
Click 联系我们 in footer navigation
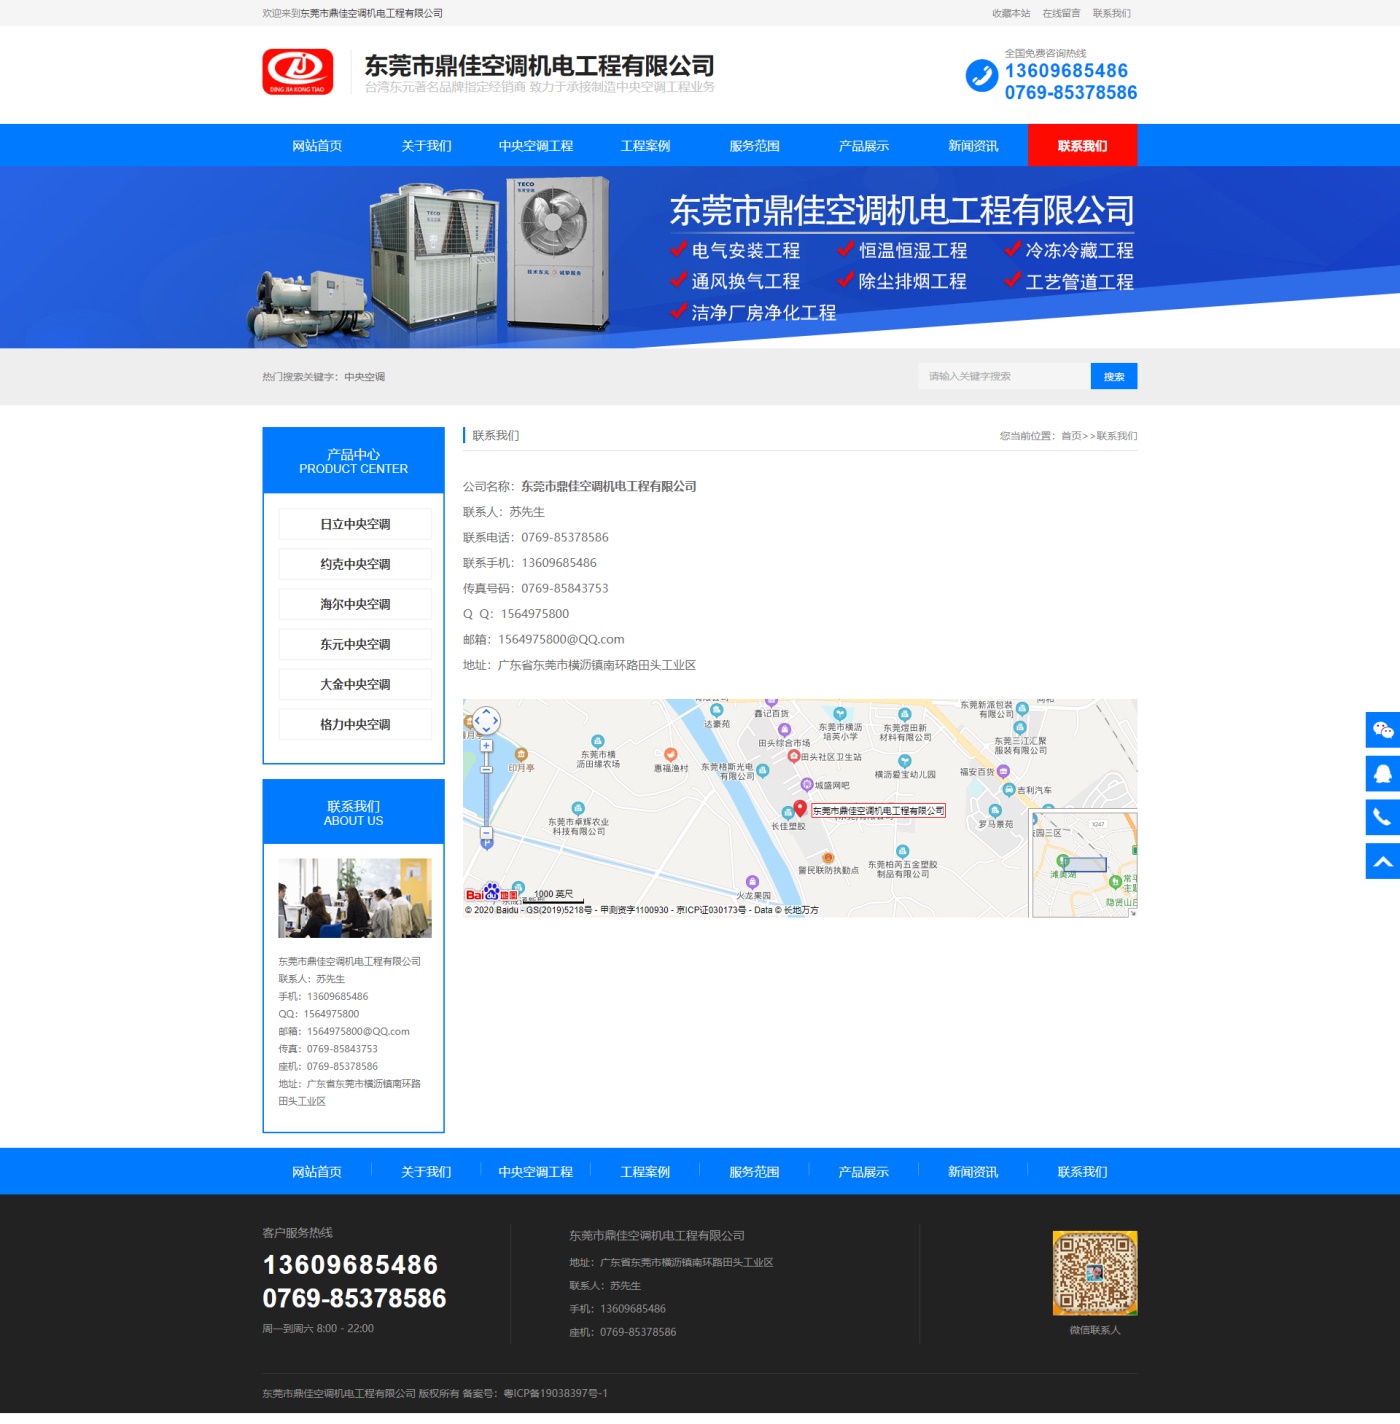(1083, 1172)
